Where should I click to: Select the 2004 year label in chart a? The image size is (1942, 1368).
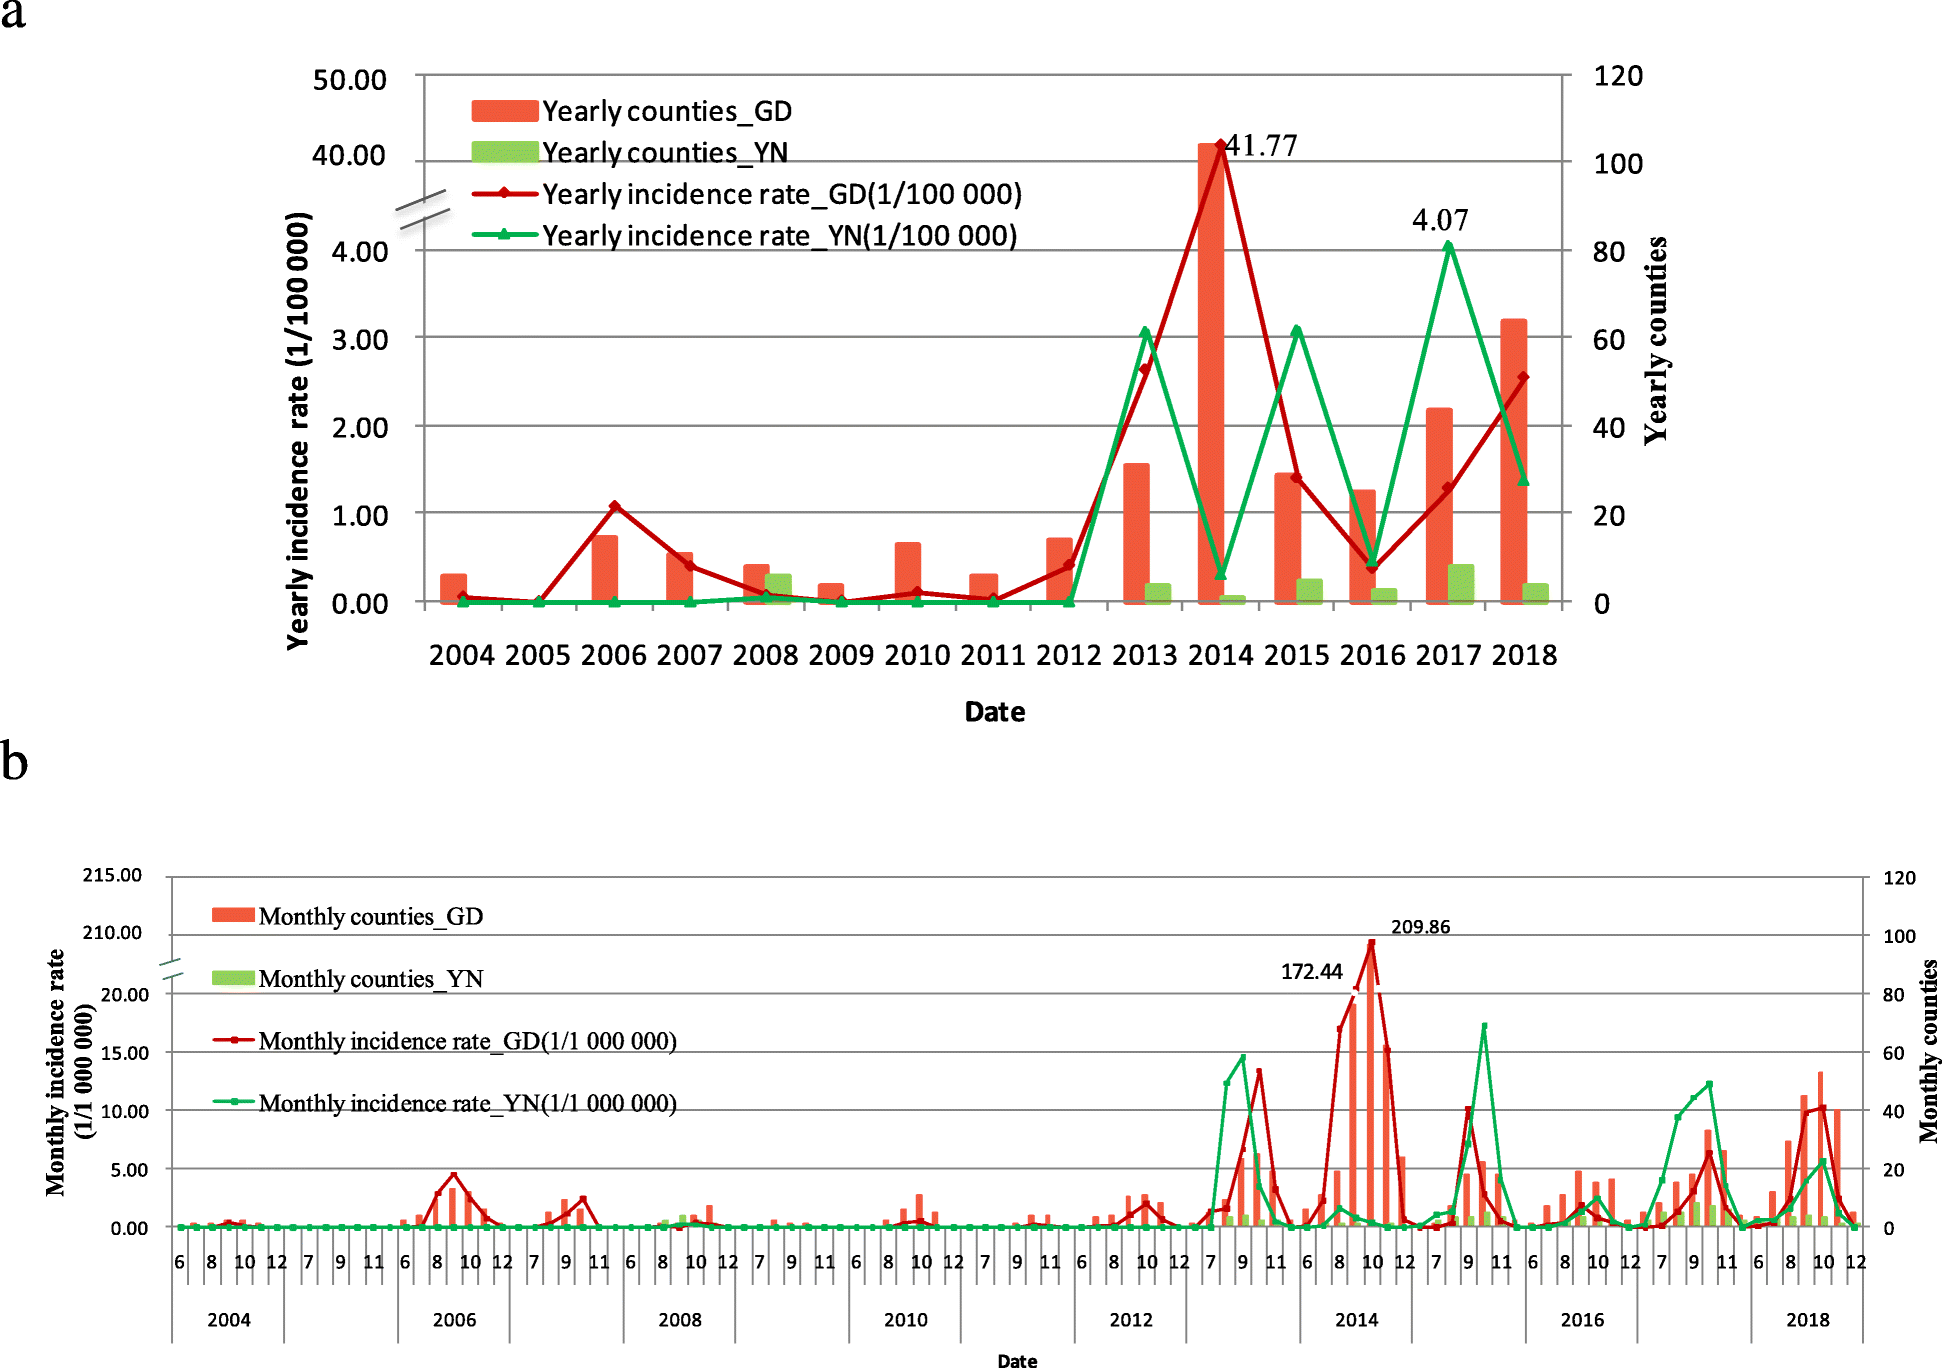pyautogui.click(x=462, y=655)
